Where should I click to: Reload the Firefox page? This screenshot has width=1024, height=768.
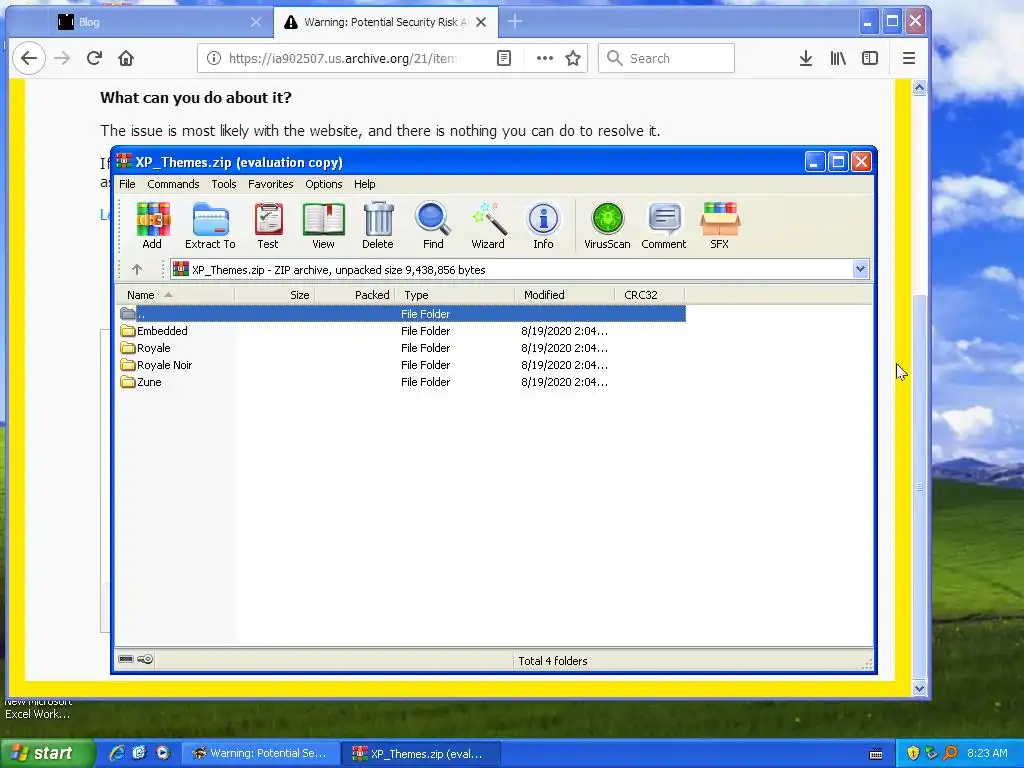[94, 58]
